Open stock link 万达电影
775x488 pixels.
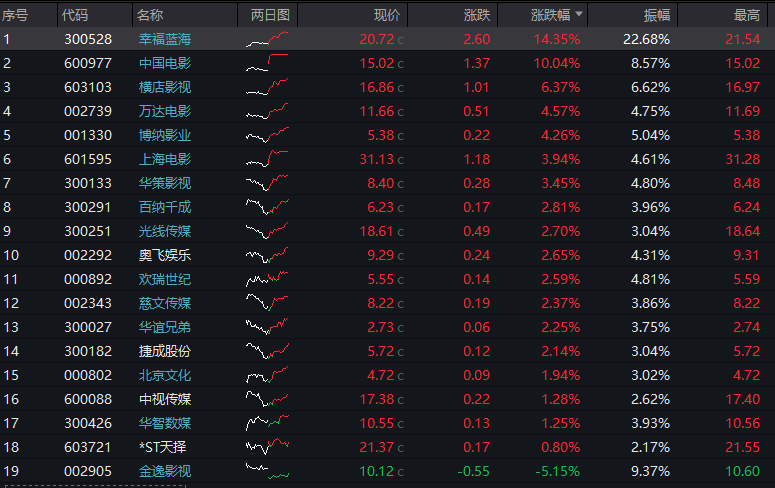point(165,111)
